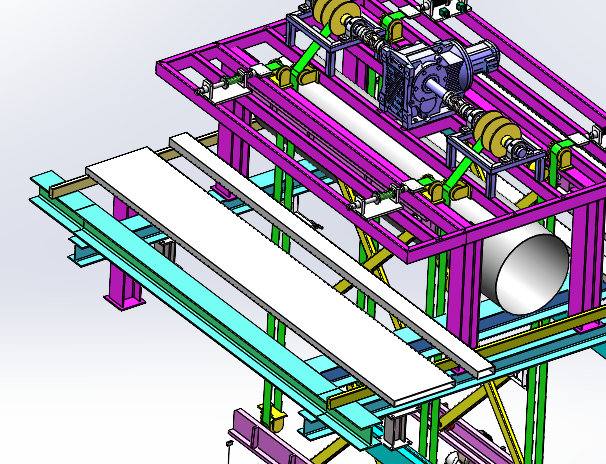Viewport: 606px width, 464px height.
Task: Select the pink rail at the bottom left
Action: pos(267,439)
